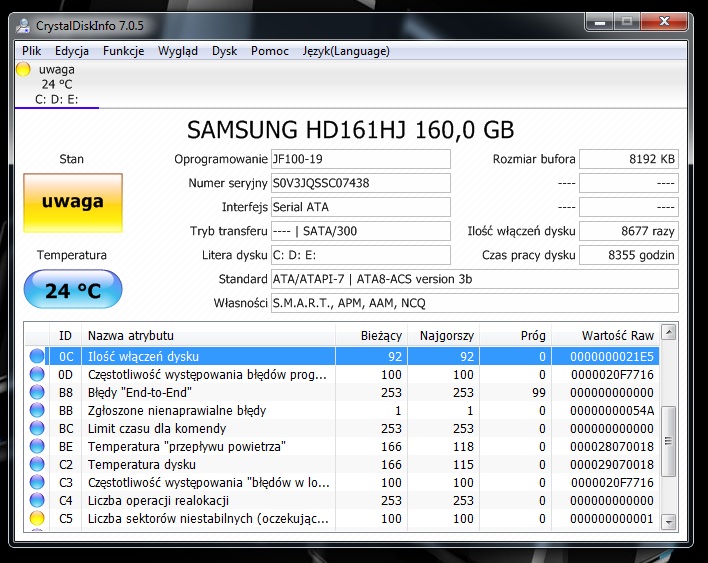Select row Ilość włączeń dysku

pos(342,356)
